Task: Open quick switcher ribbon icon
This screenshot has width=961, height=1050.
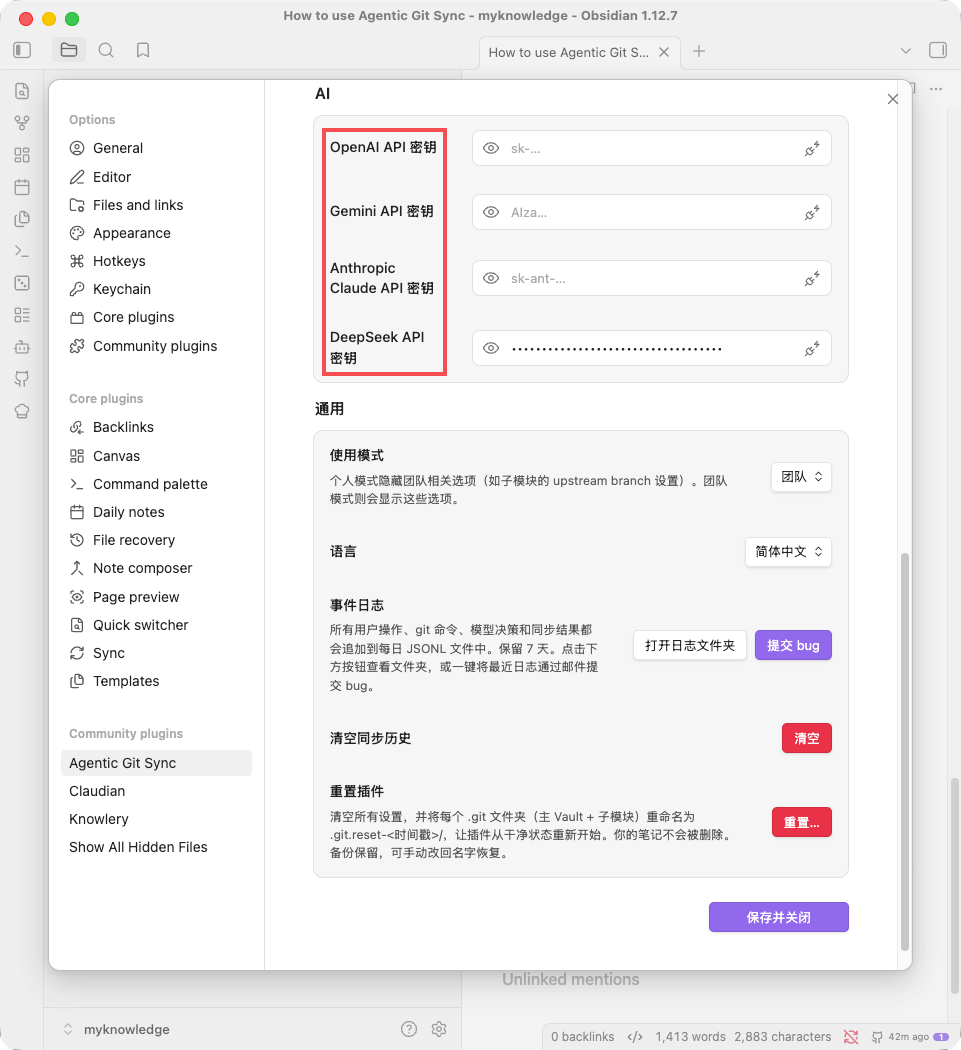Action: (22, 91)
